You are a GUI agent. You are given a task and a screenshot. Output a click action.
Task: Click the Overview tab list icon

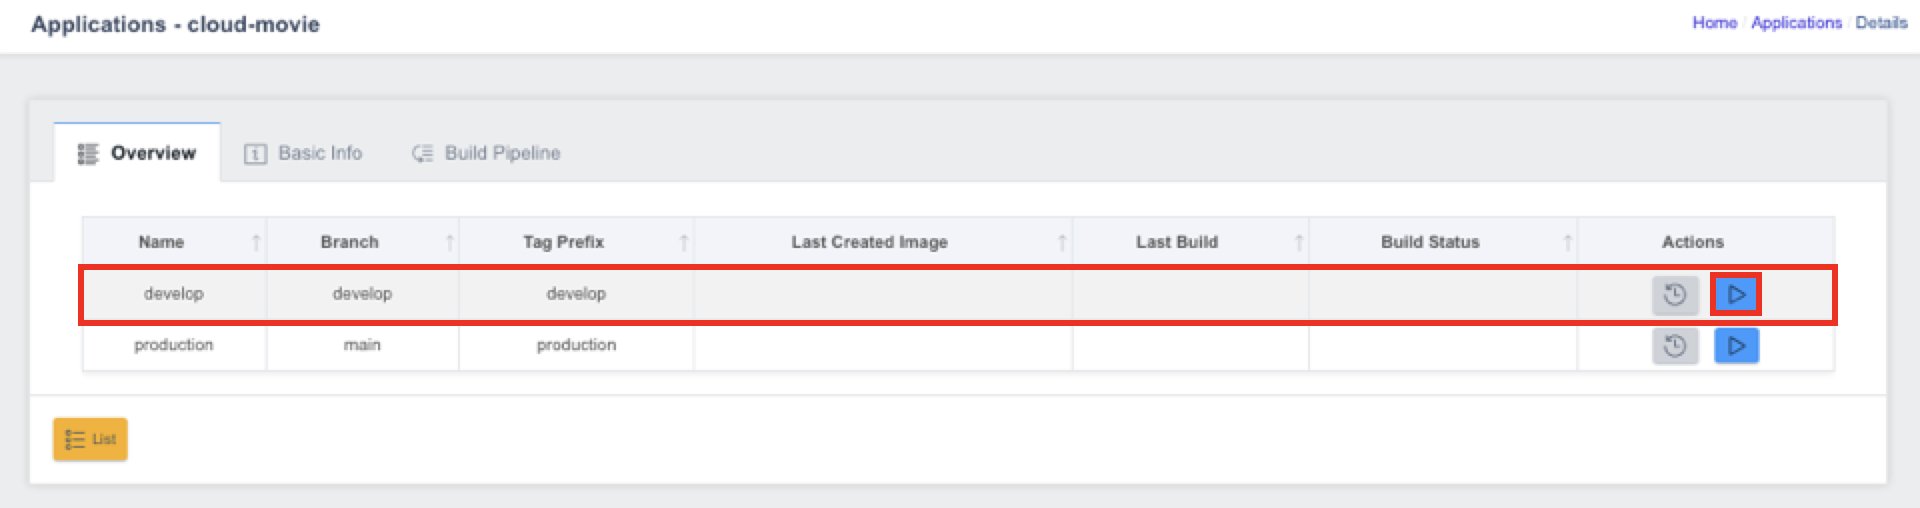point(88,154)
